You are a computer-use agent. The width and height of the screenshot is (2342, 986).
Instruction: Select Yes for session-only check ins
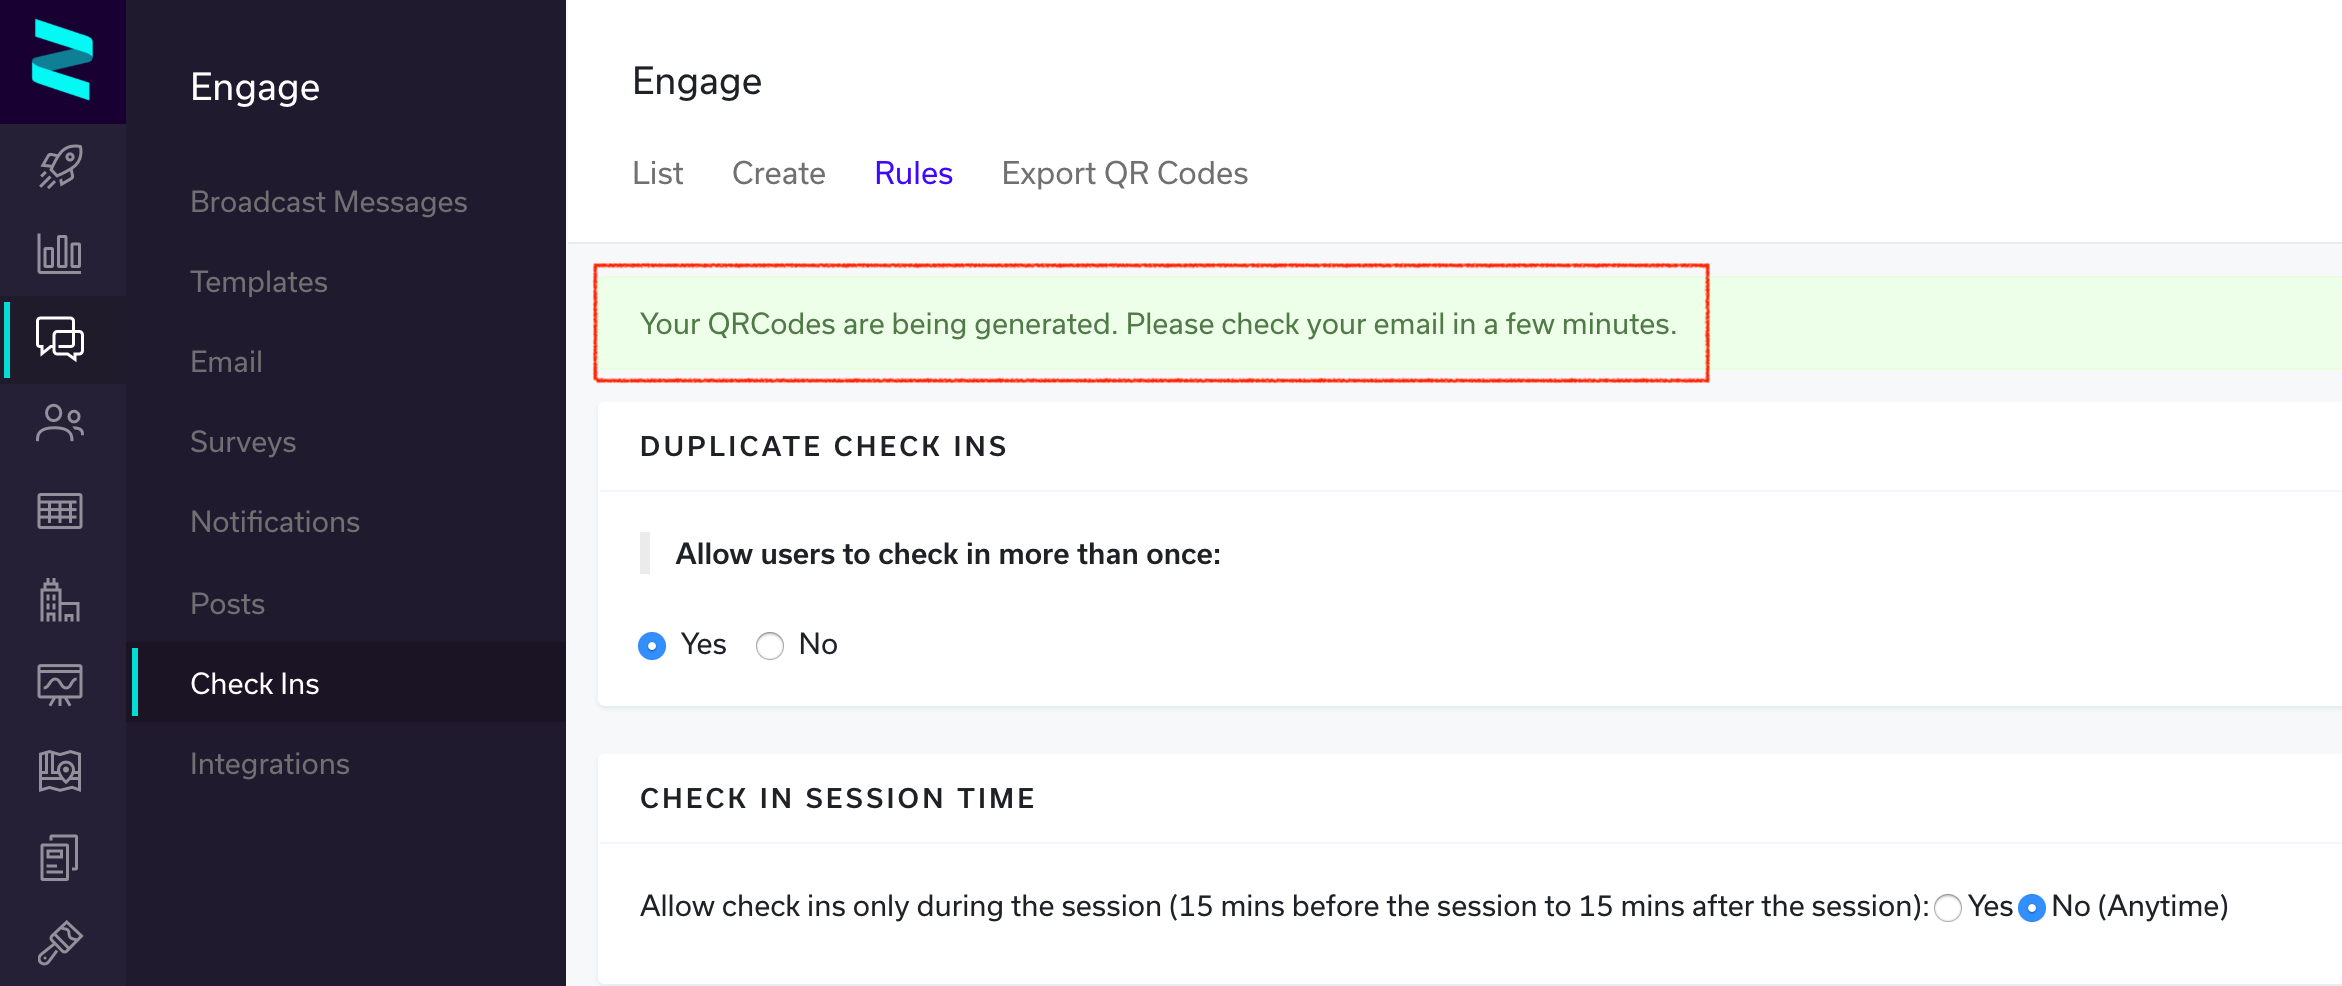point(1948,908)
